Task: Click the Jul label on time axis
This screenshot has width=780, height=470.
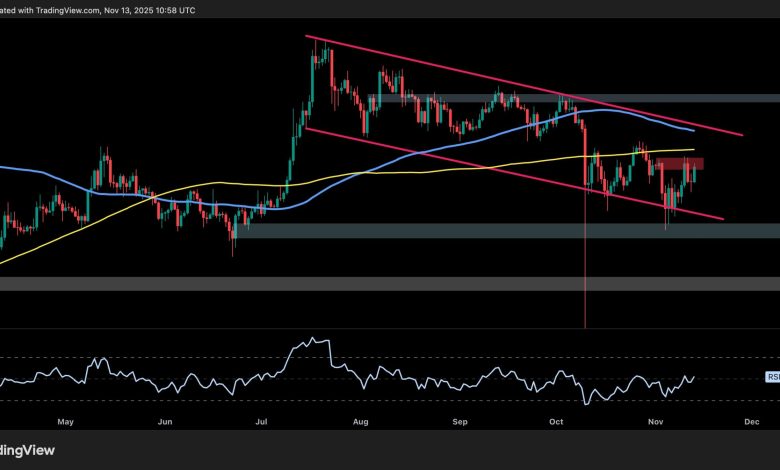Action: click(x=259, y=422)
